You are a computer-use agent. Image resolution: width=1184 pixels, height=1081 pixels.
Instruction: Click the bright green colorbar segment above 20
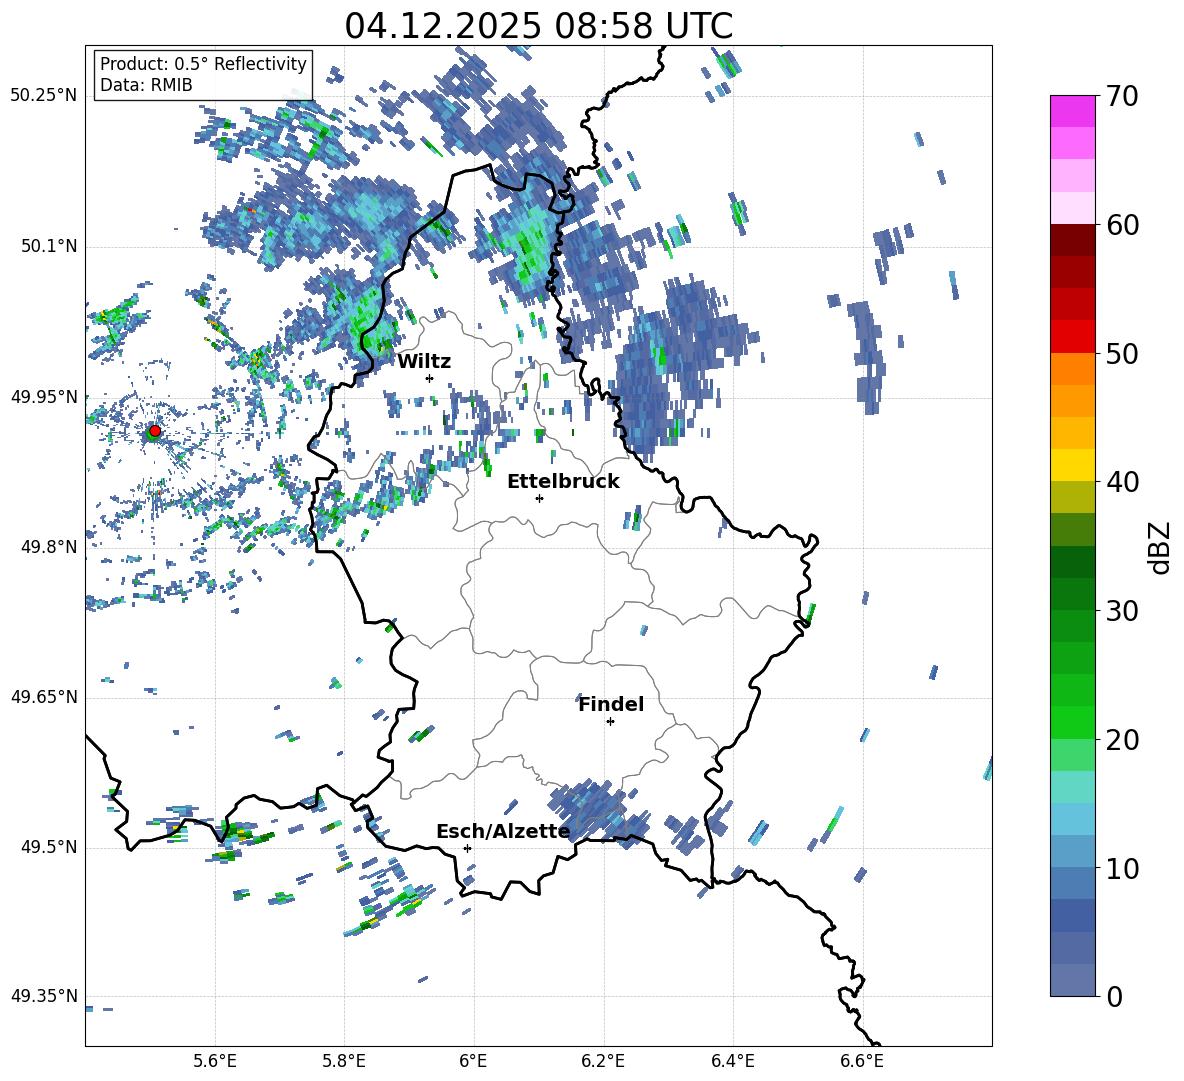click(x=1072, y=722)
